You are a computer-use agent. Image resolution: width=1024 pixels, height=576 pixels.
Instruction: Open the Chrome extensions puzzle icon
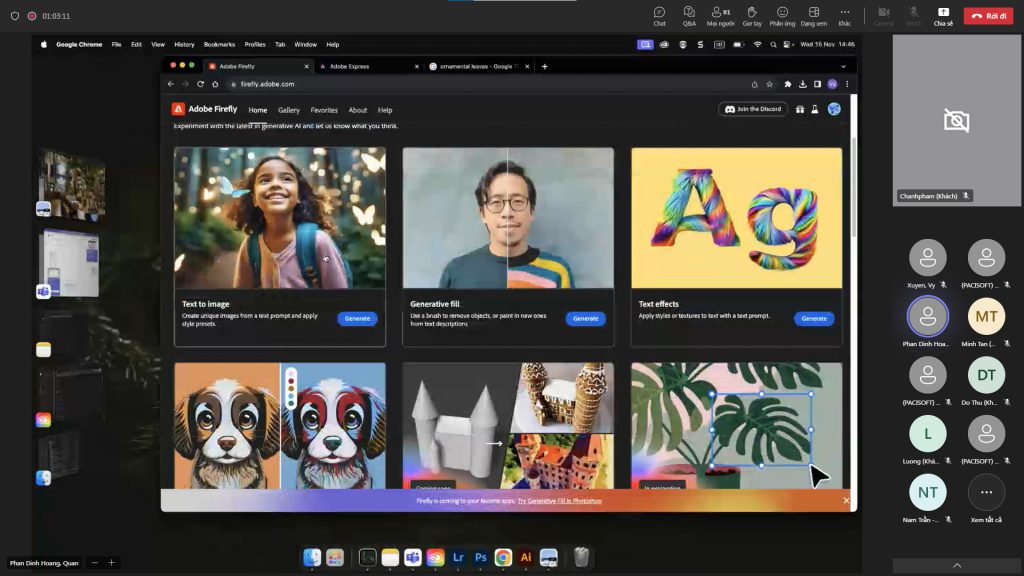[788, 84]
